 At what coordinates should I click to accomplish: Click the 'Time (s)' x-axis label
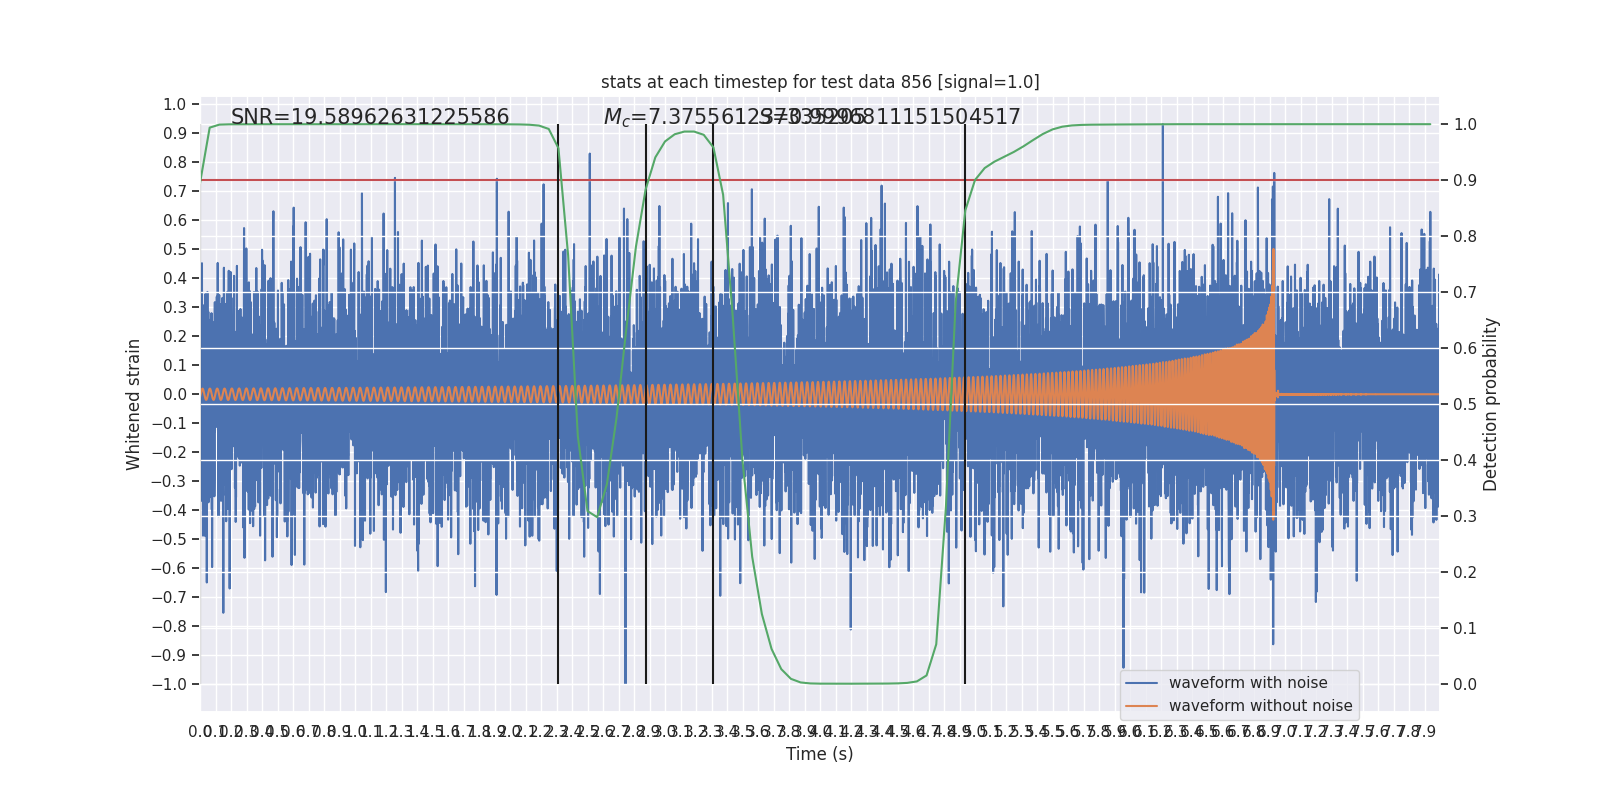820,754
